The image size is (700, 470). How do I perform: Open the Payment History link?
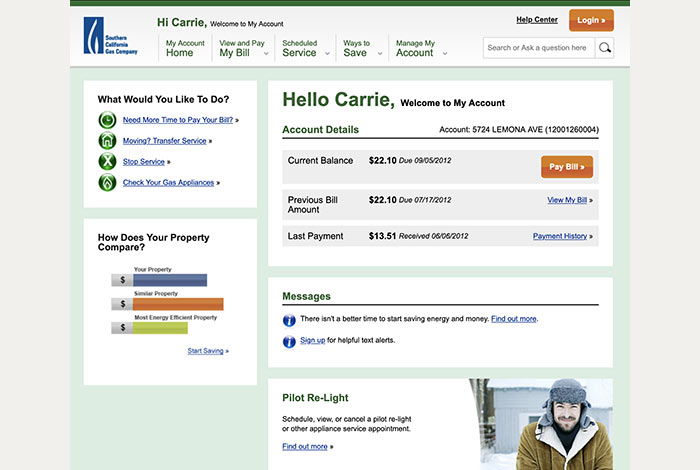[x=560, y=237]
